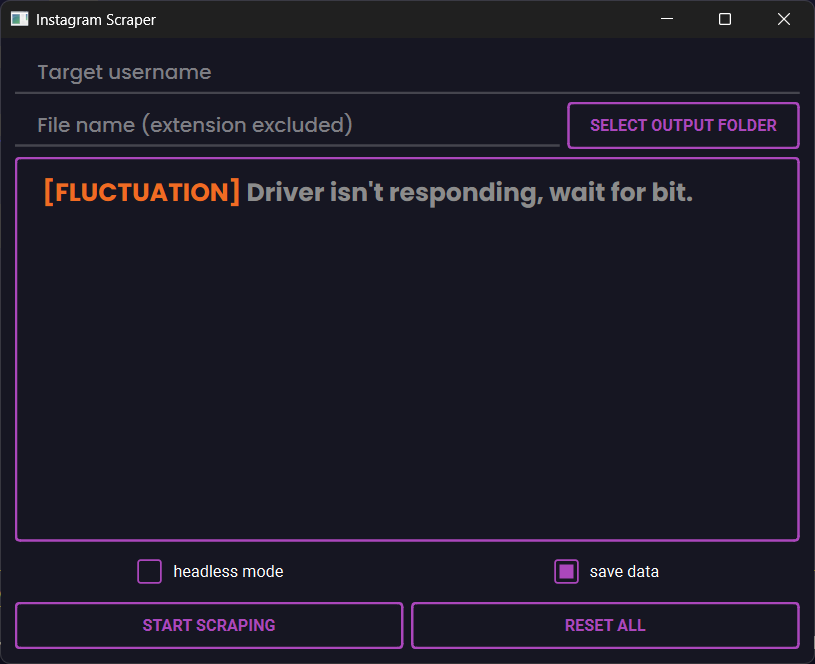The height and width of the screenshot is (664, 815).
Task: Hit the RESET ALL button
Action: 605,625
